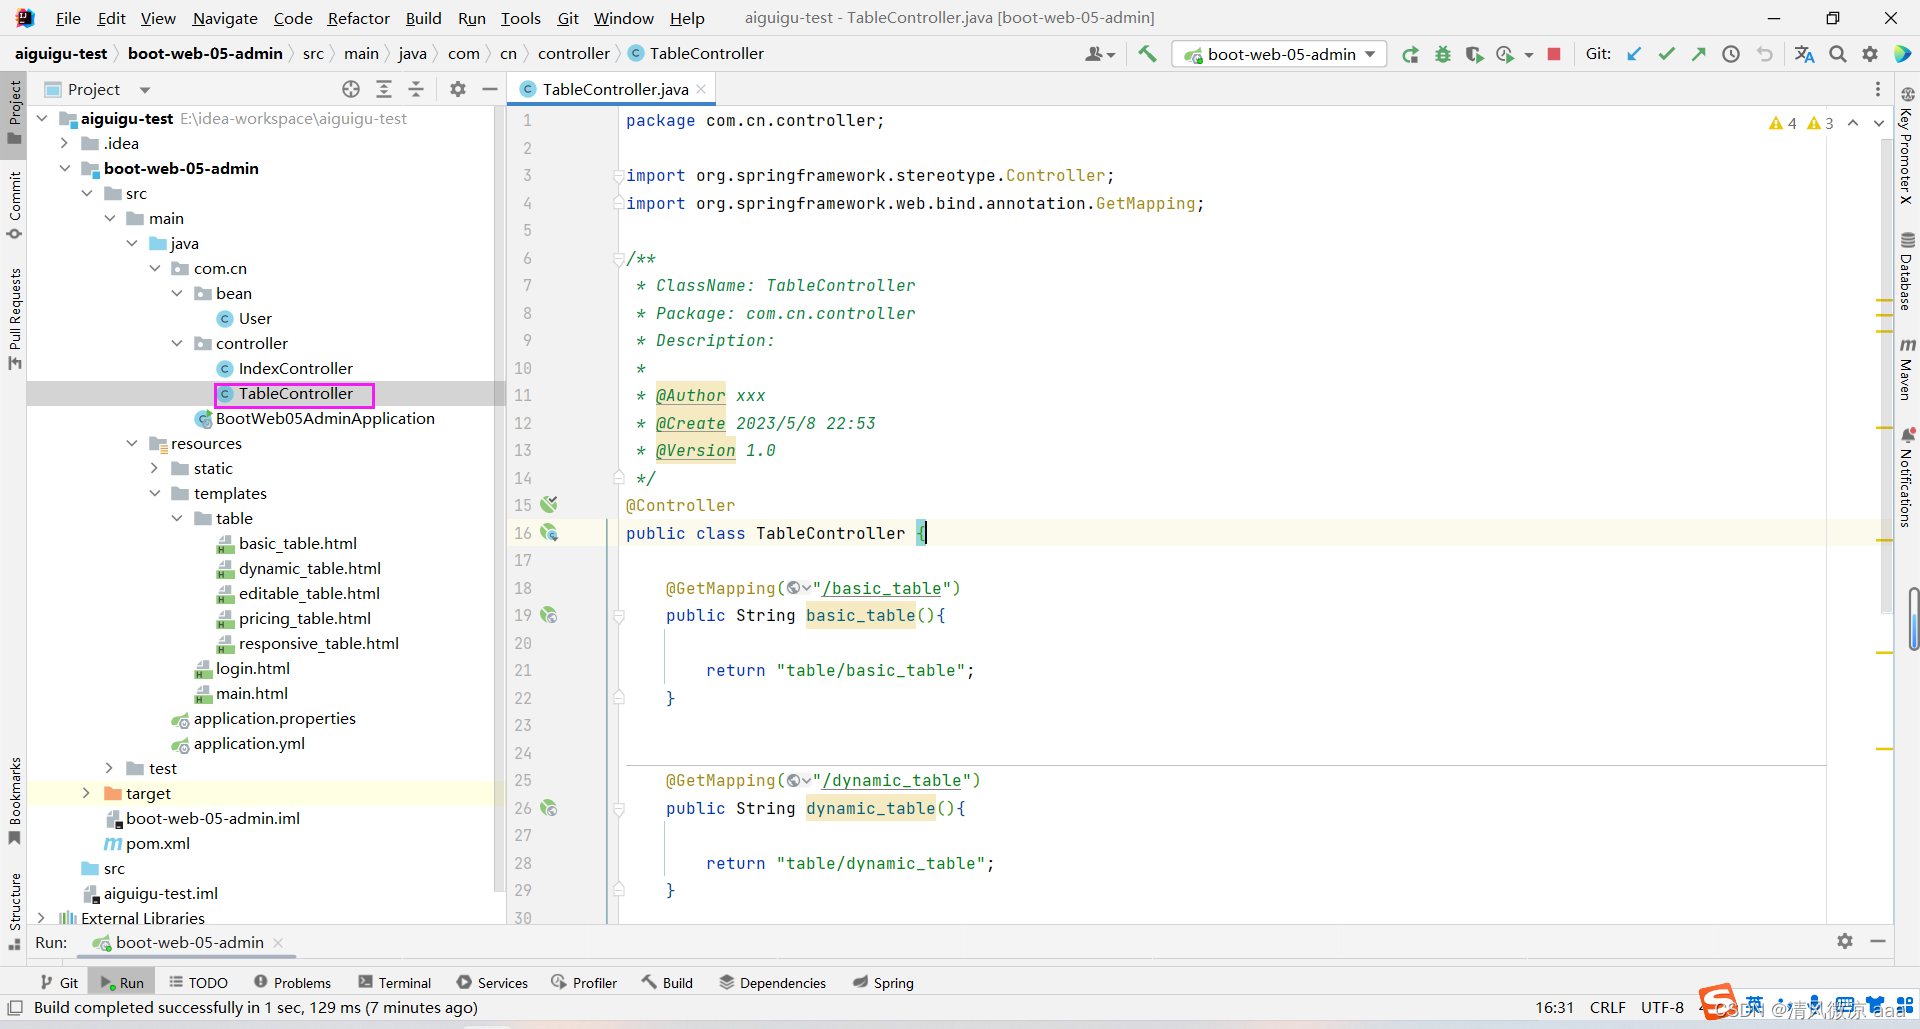Screen dimensions: 1920x1029
Task: Collapse the boot-web-05-admin module node
Action: 64,168
